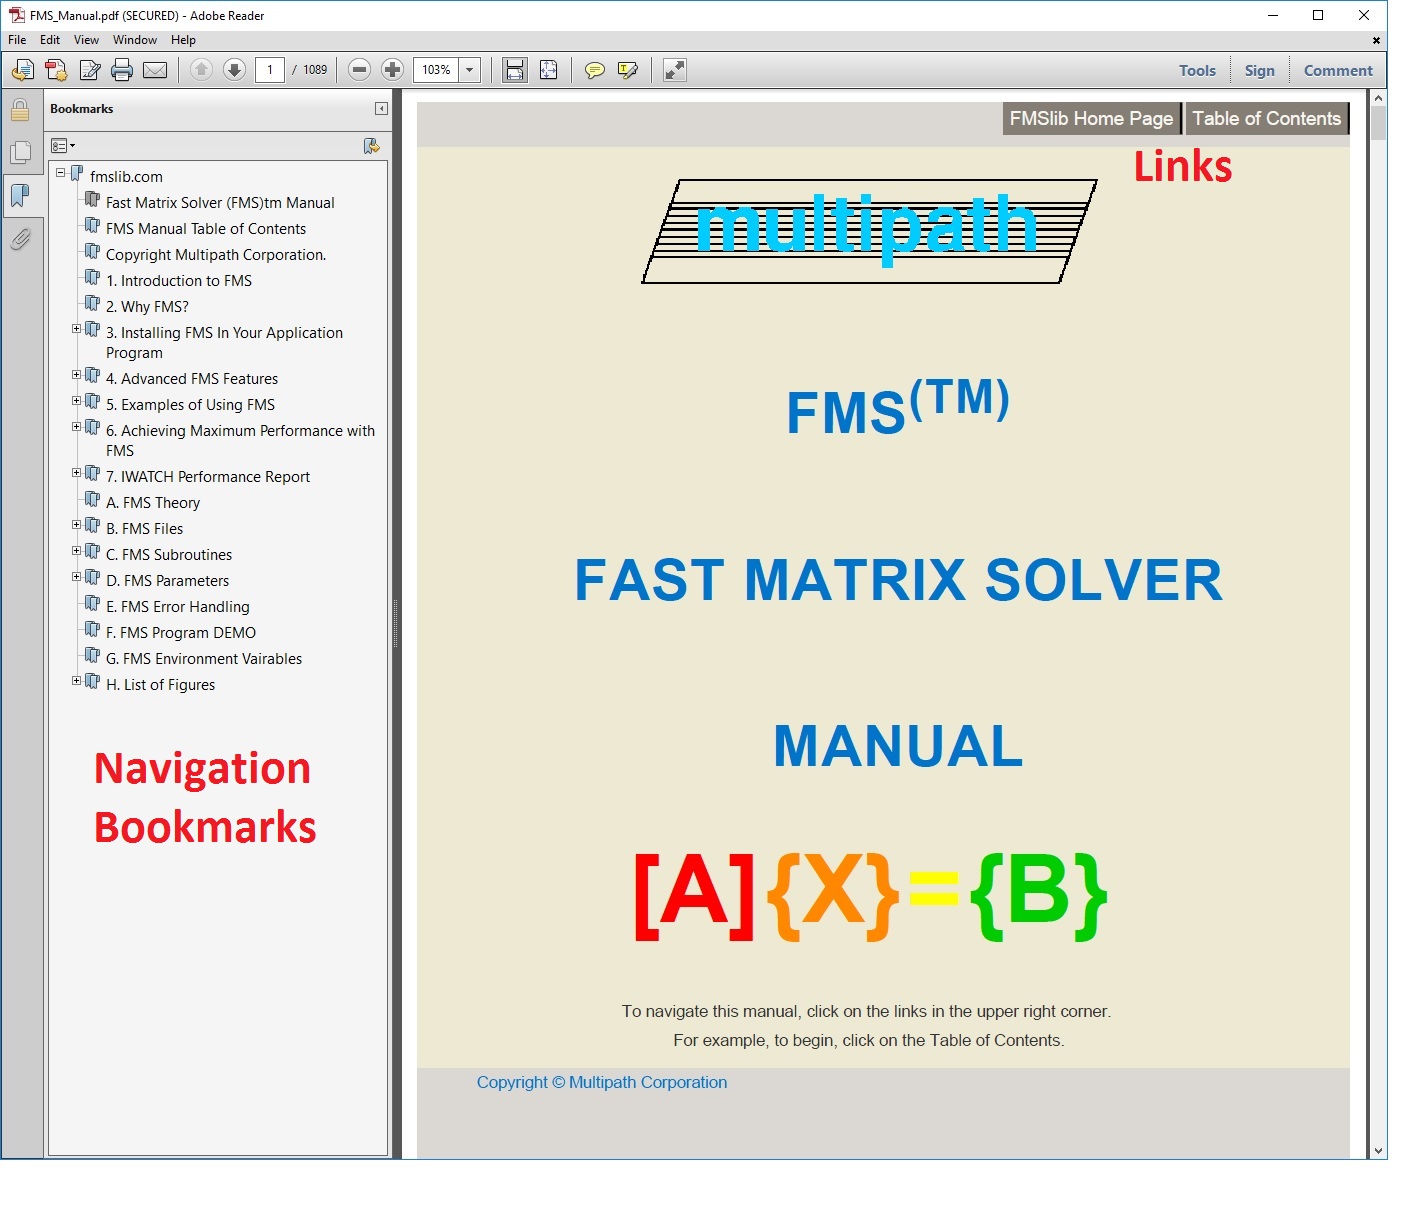Collapse the fmslib.com bookmark tree

60,173
